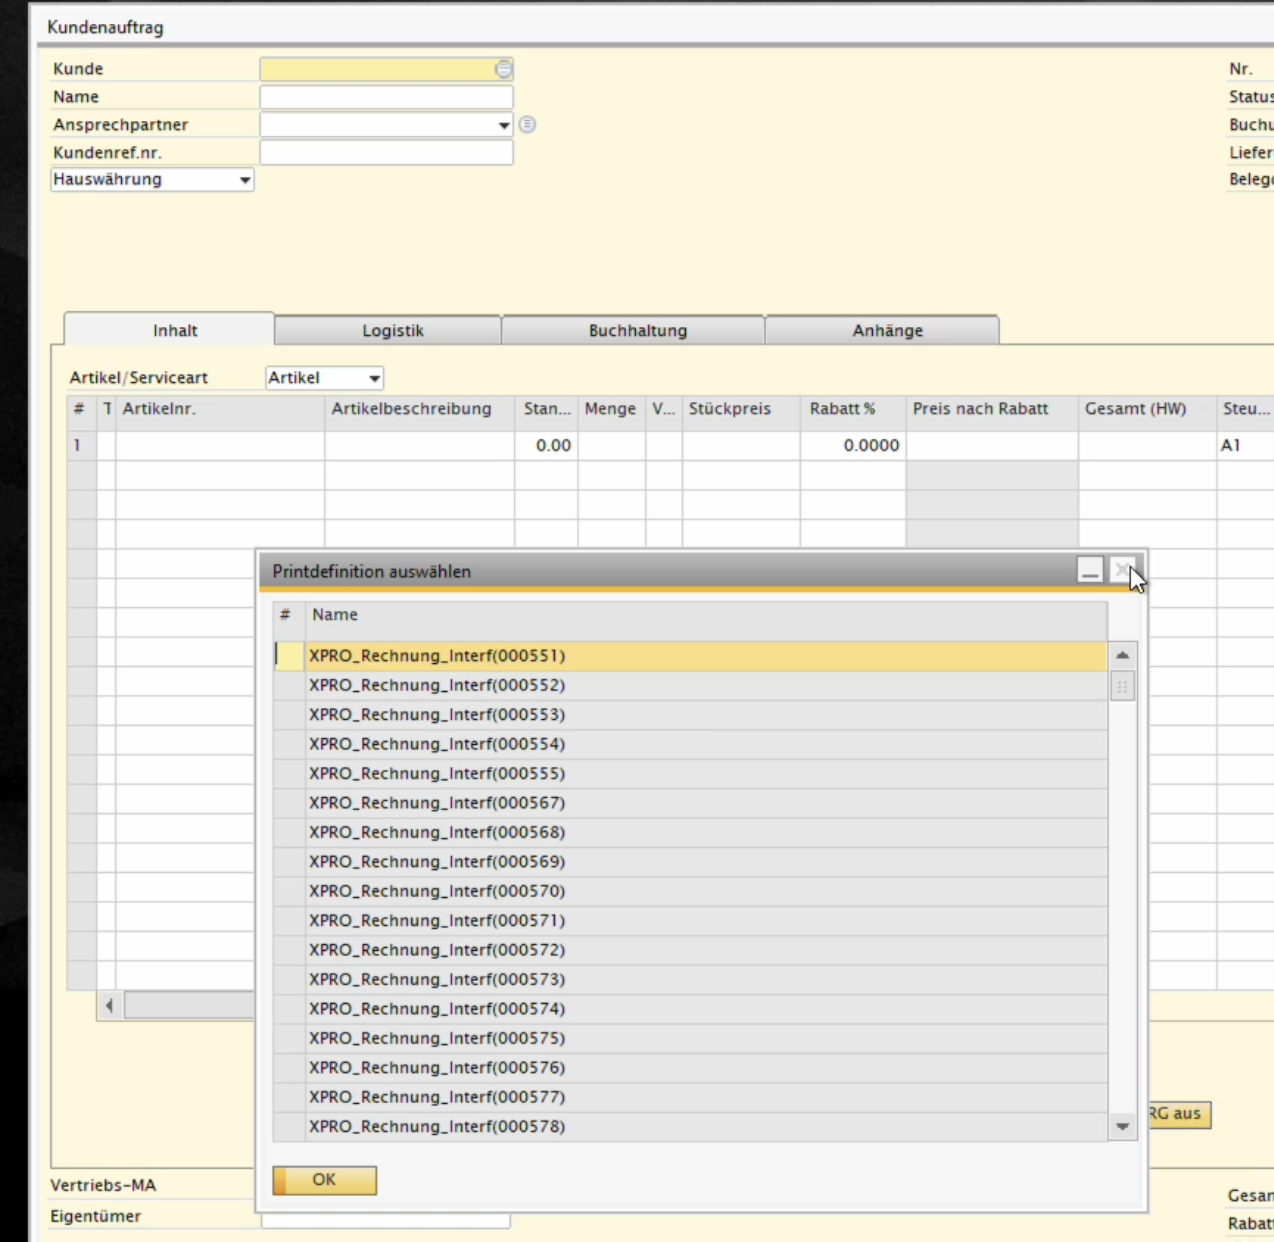
Task: Click the scroll up arrow in the print definition list
Action: point(1122,655)
